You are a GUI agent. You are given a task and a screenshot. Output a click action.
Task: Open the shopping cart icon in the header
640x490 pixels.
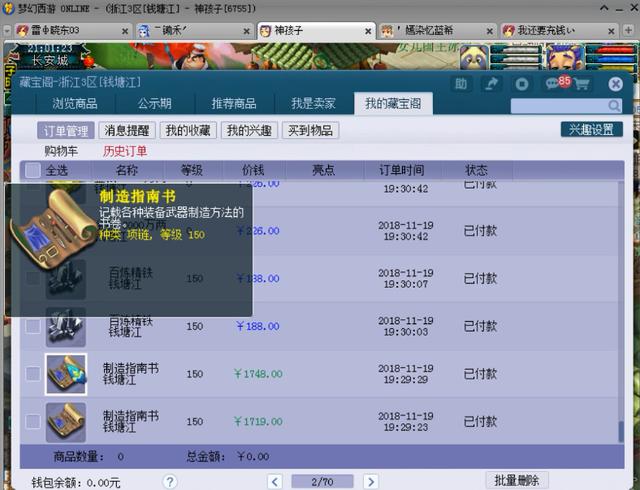click(x=582, y=85)
